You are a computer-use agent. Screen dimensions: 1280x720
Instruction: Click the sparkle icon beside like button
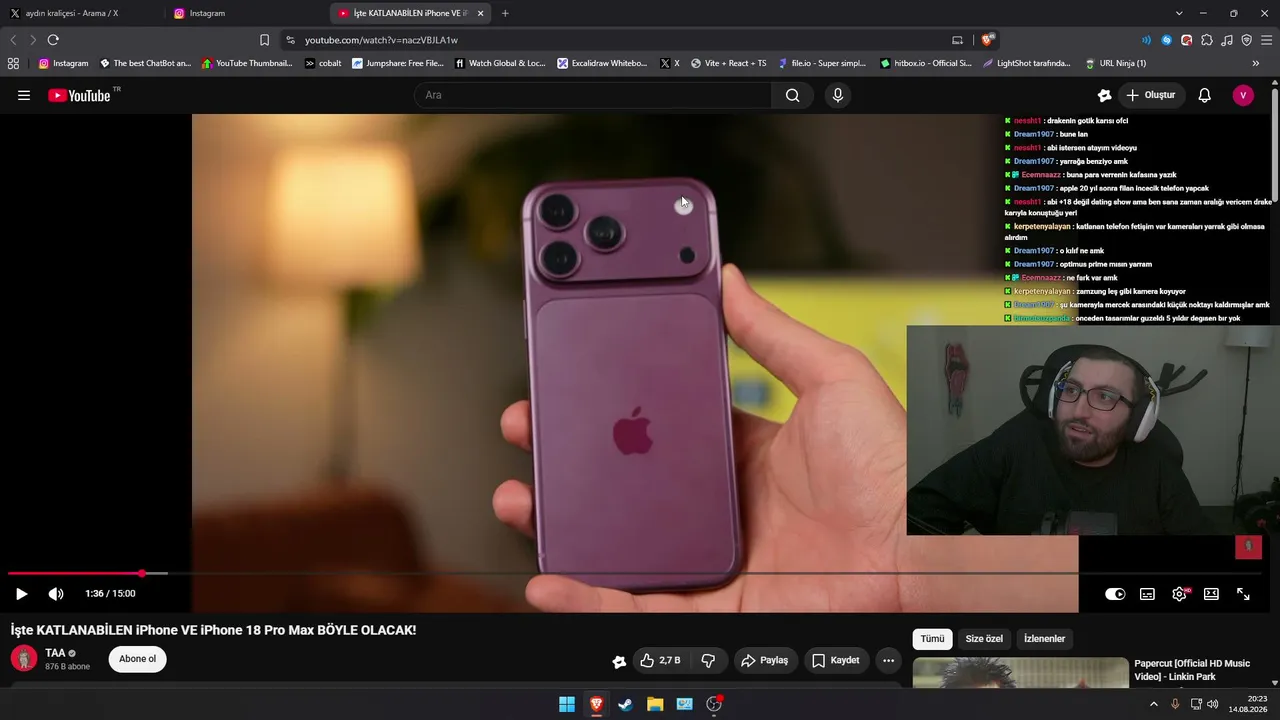(x=619, y=661)
